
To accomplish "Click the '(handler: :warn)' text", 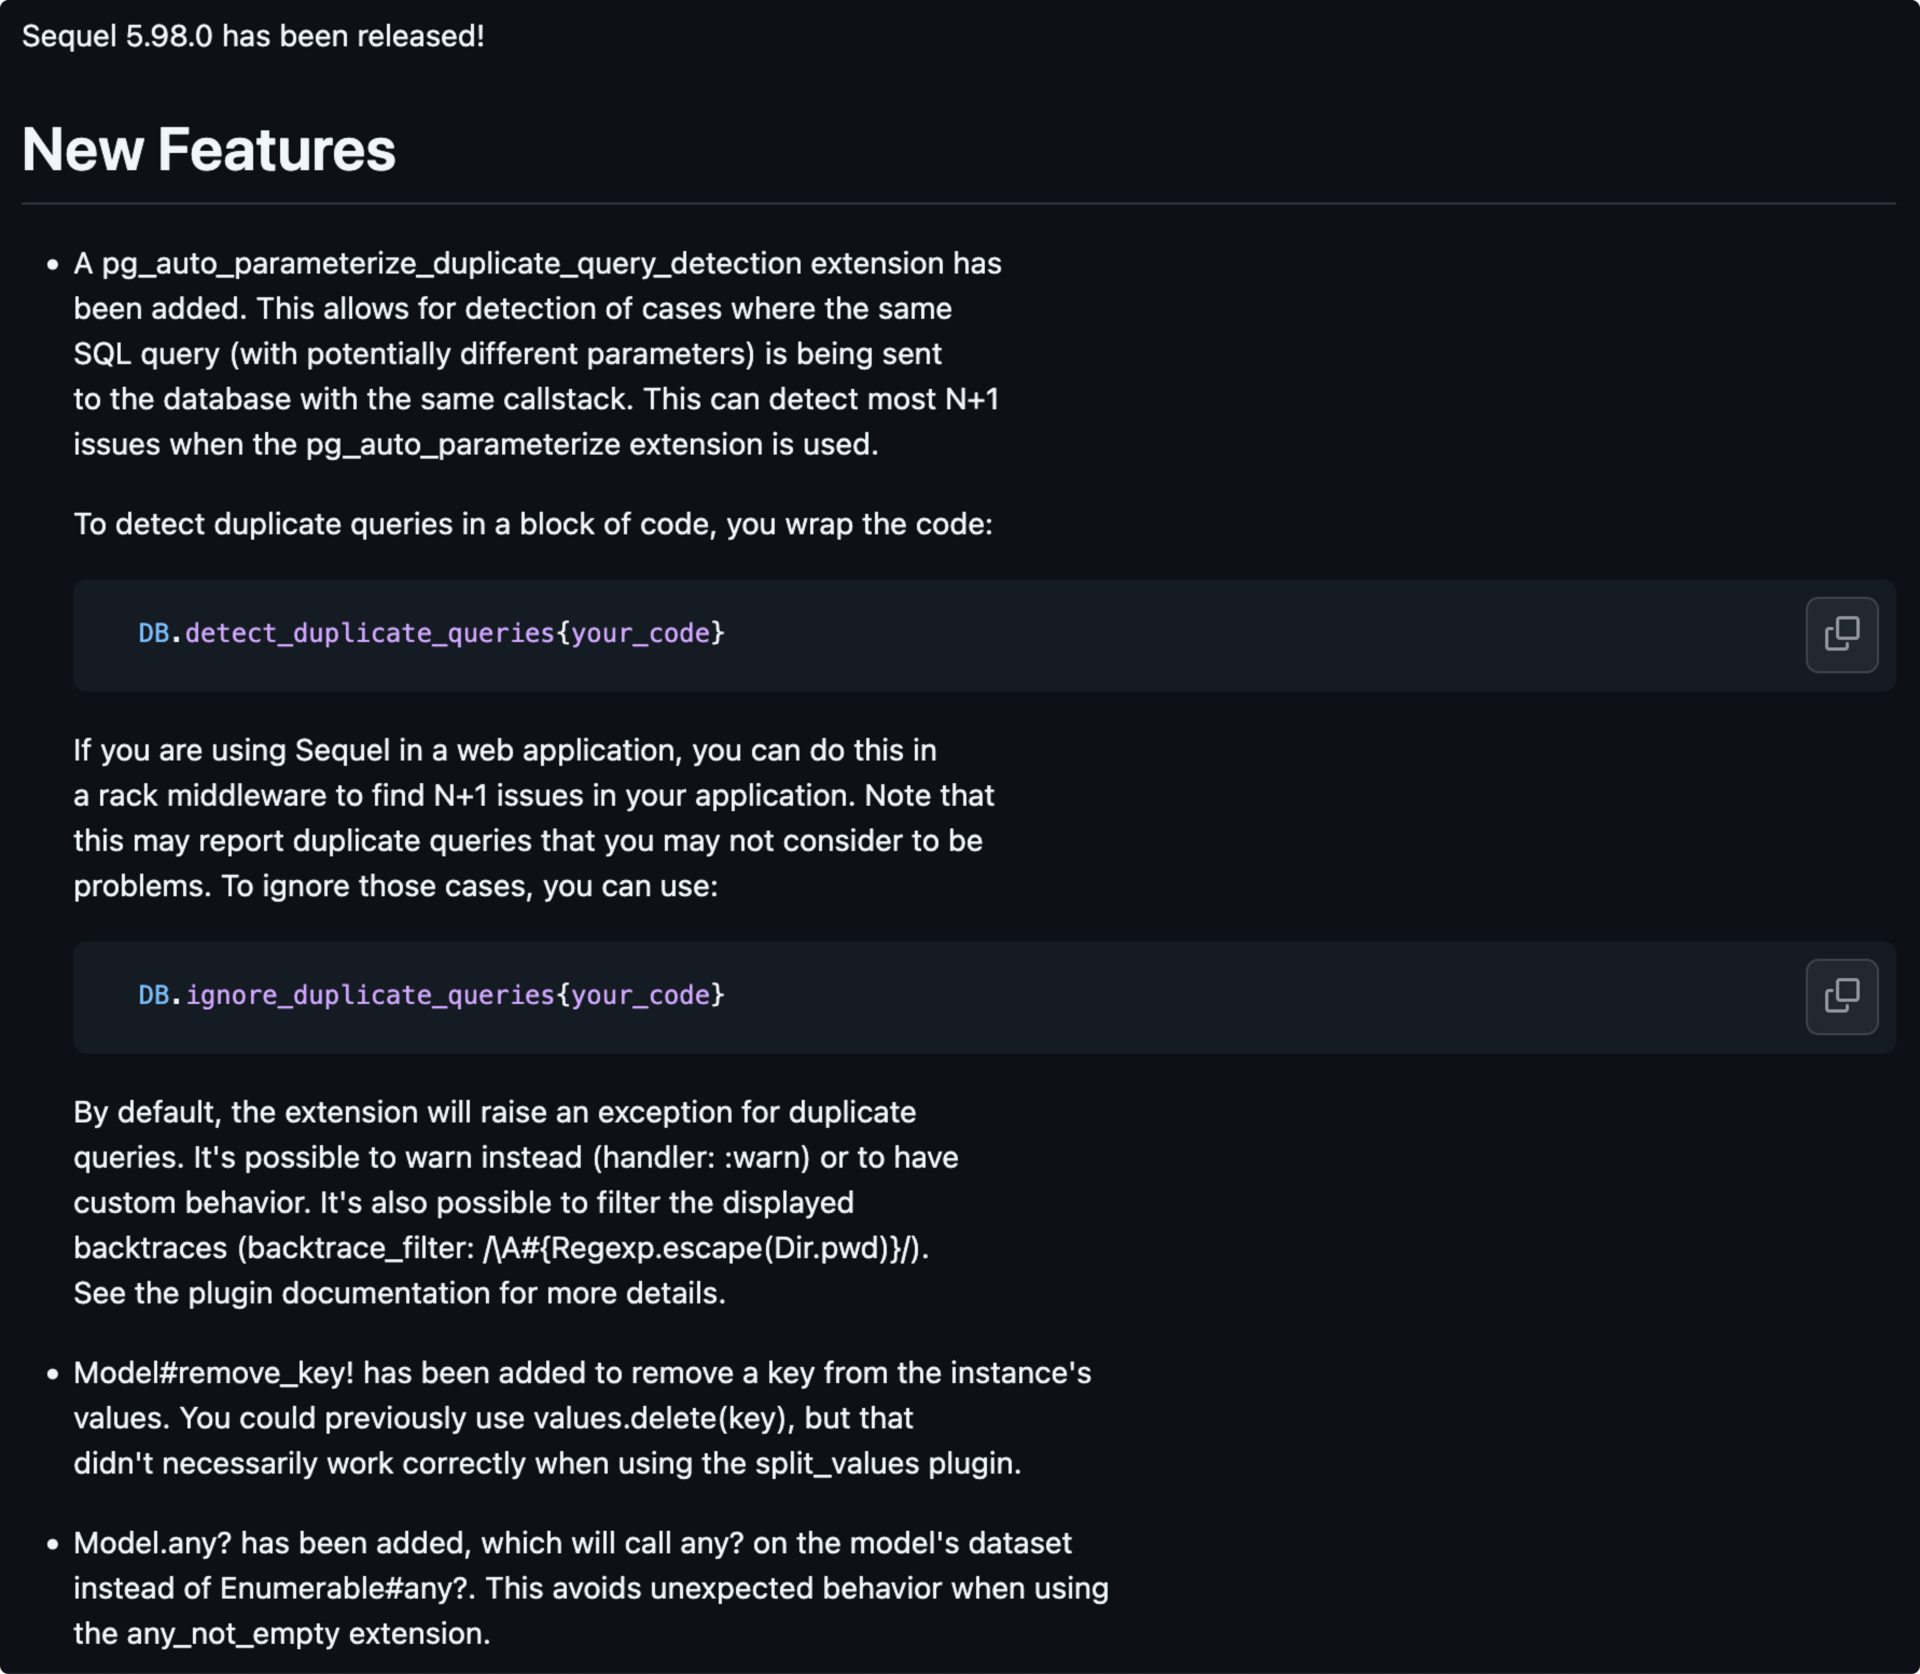I will tap(701, 1158).
